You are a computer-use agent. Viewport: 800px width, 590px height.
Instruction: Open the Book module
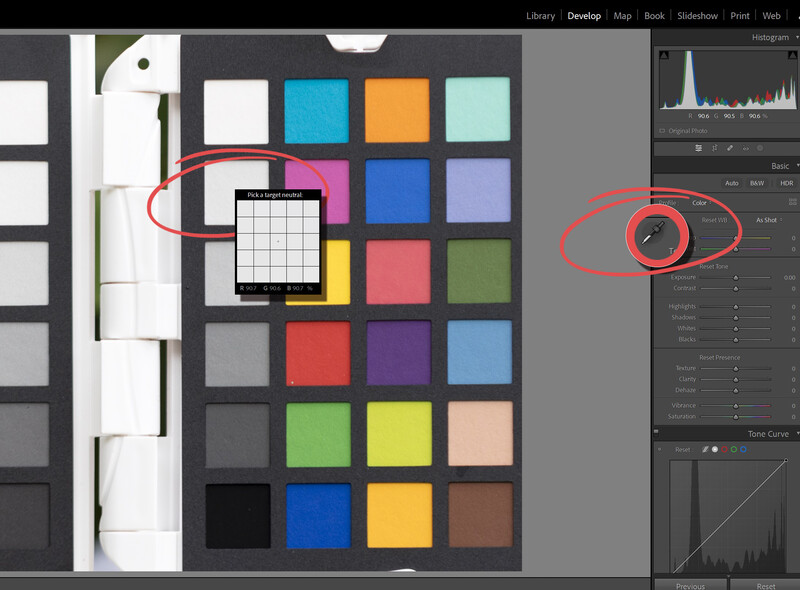[x=654, y=16]
